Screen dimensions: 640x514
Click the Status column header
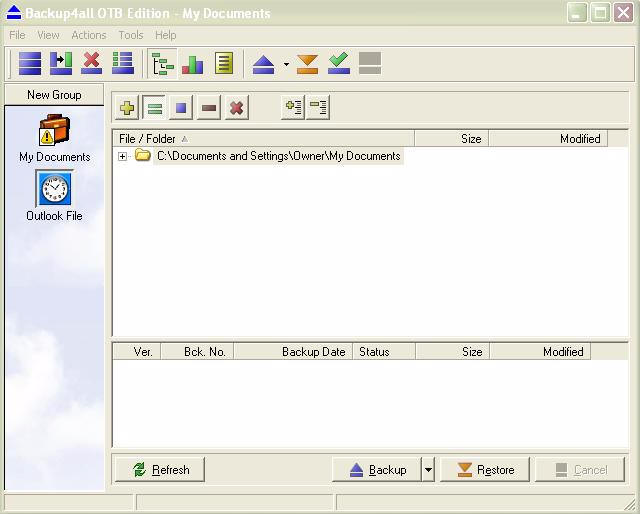384,352
